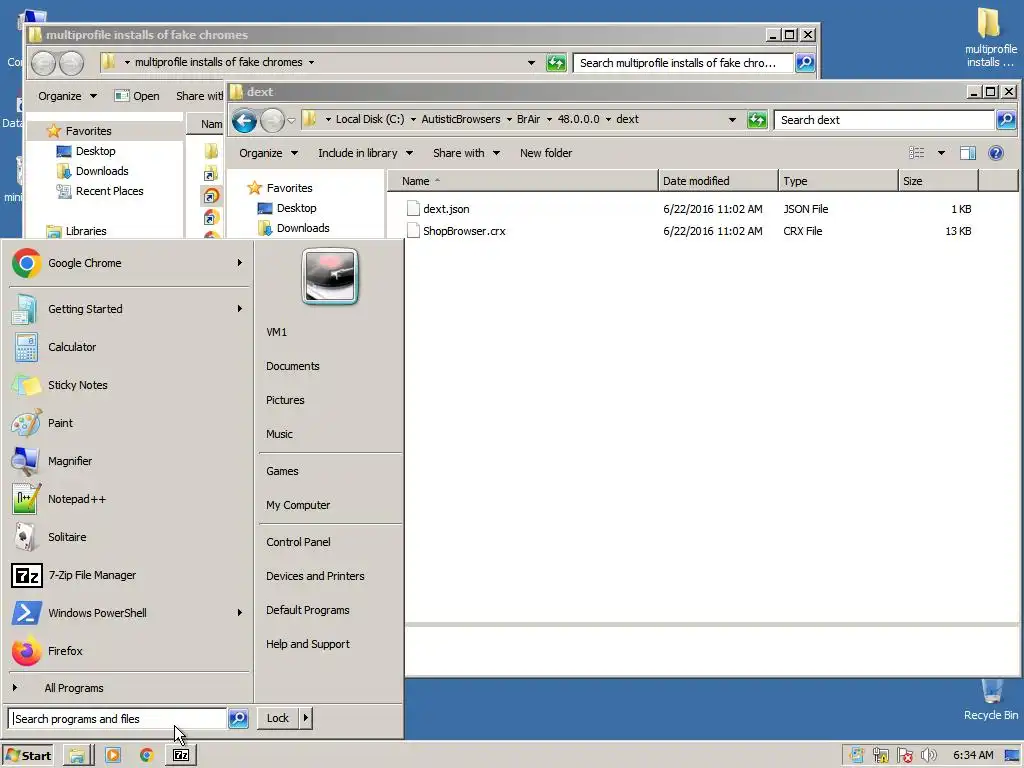This screenshot has height=768, width=1024.
Task: Click search icon in dext window
Action: coord(1006,120)
